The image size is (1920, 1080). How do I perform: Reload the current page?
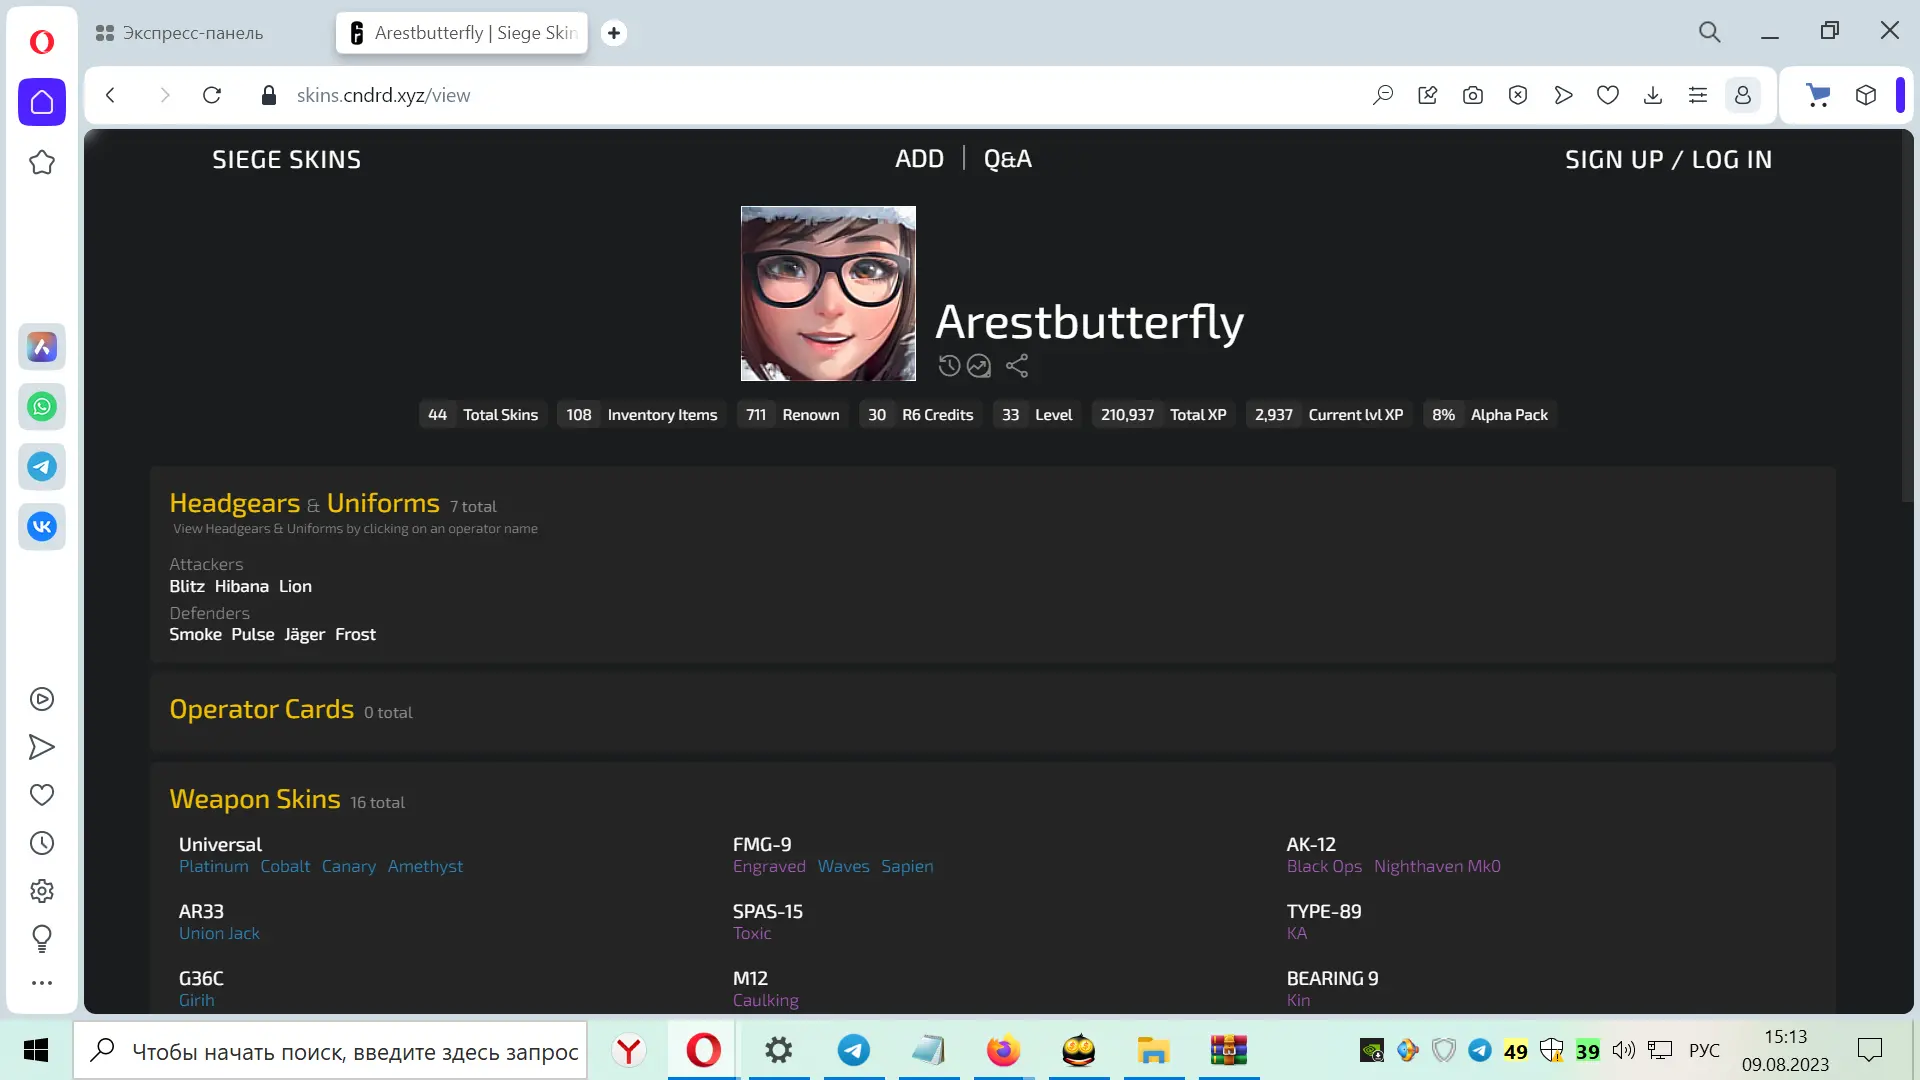(212, 95)
